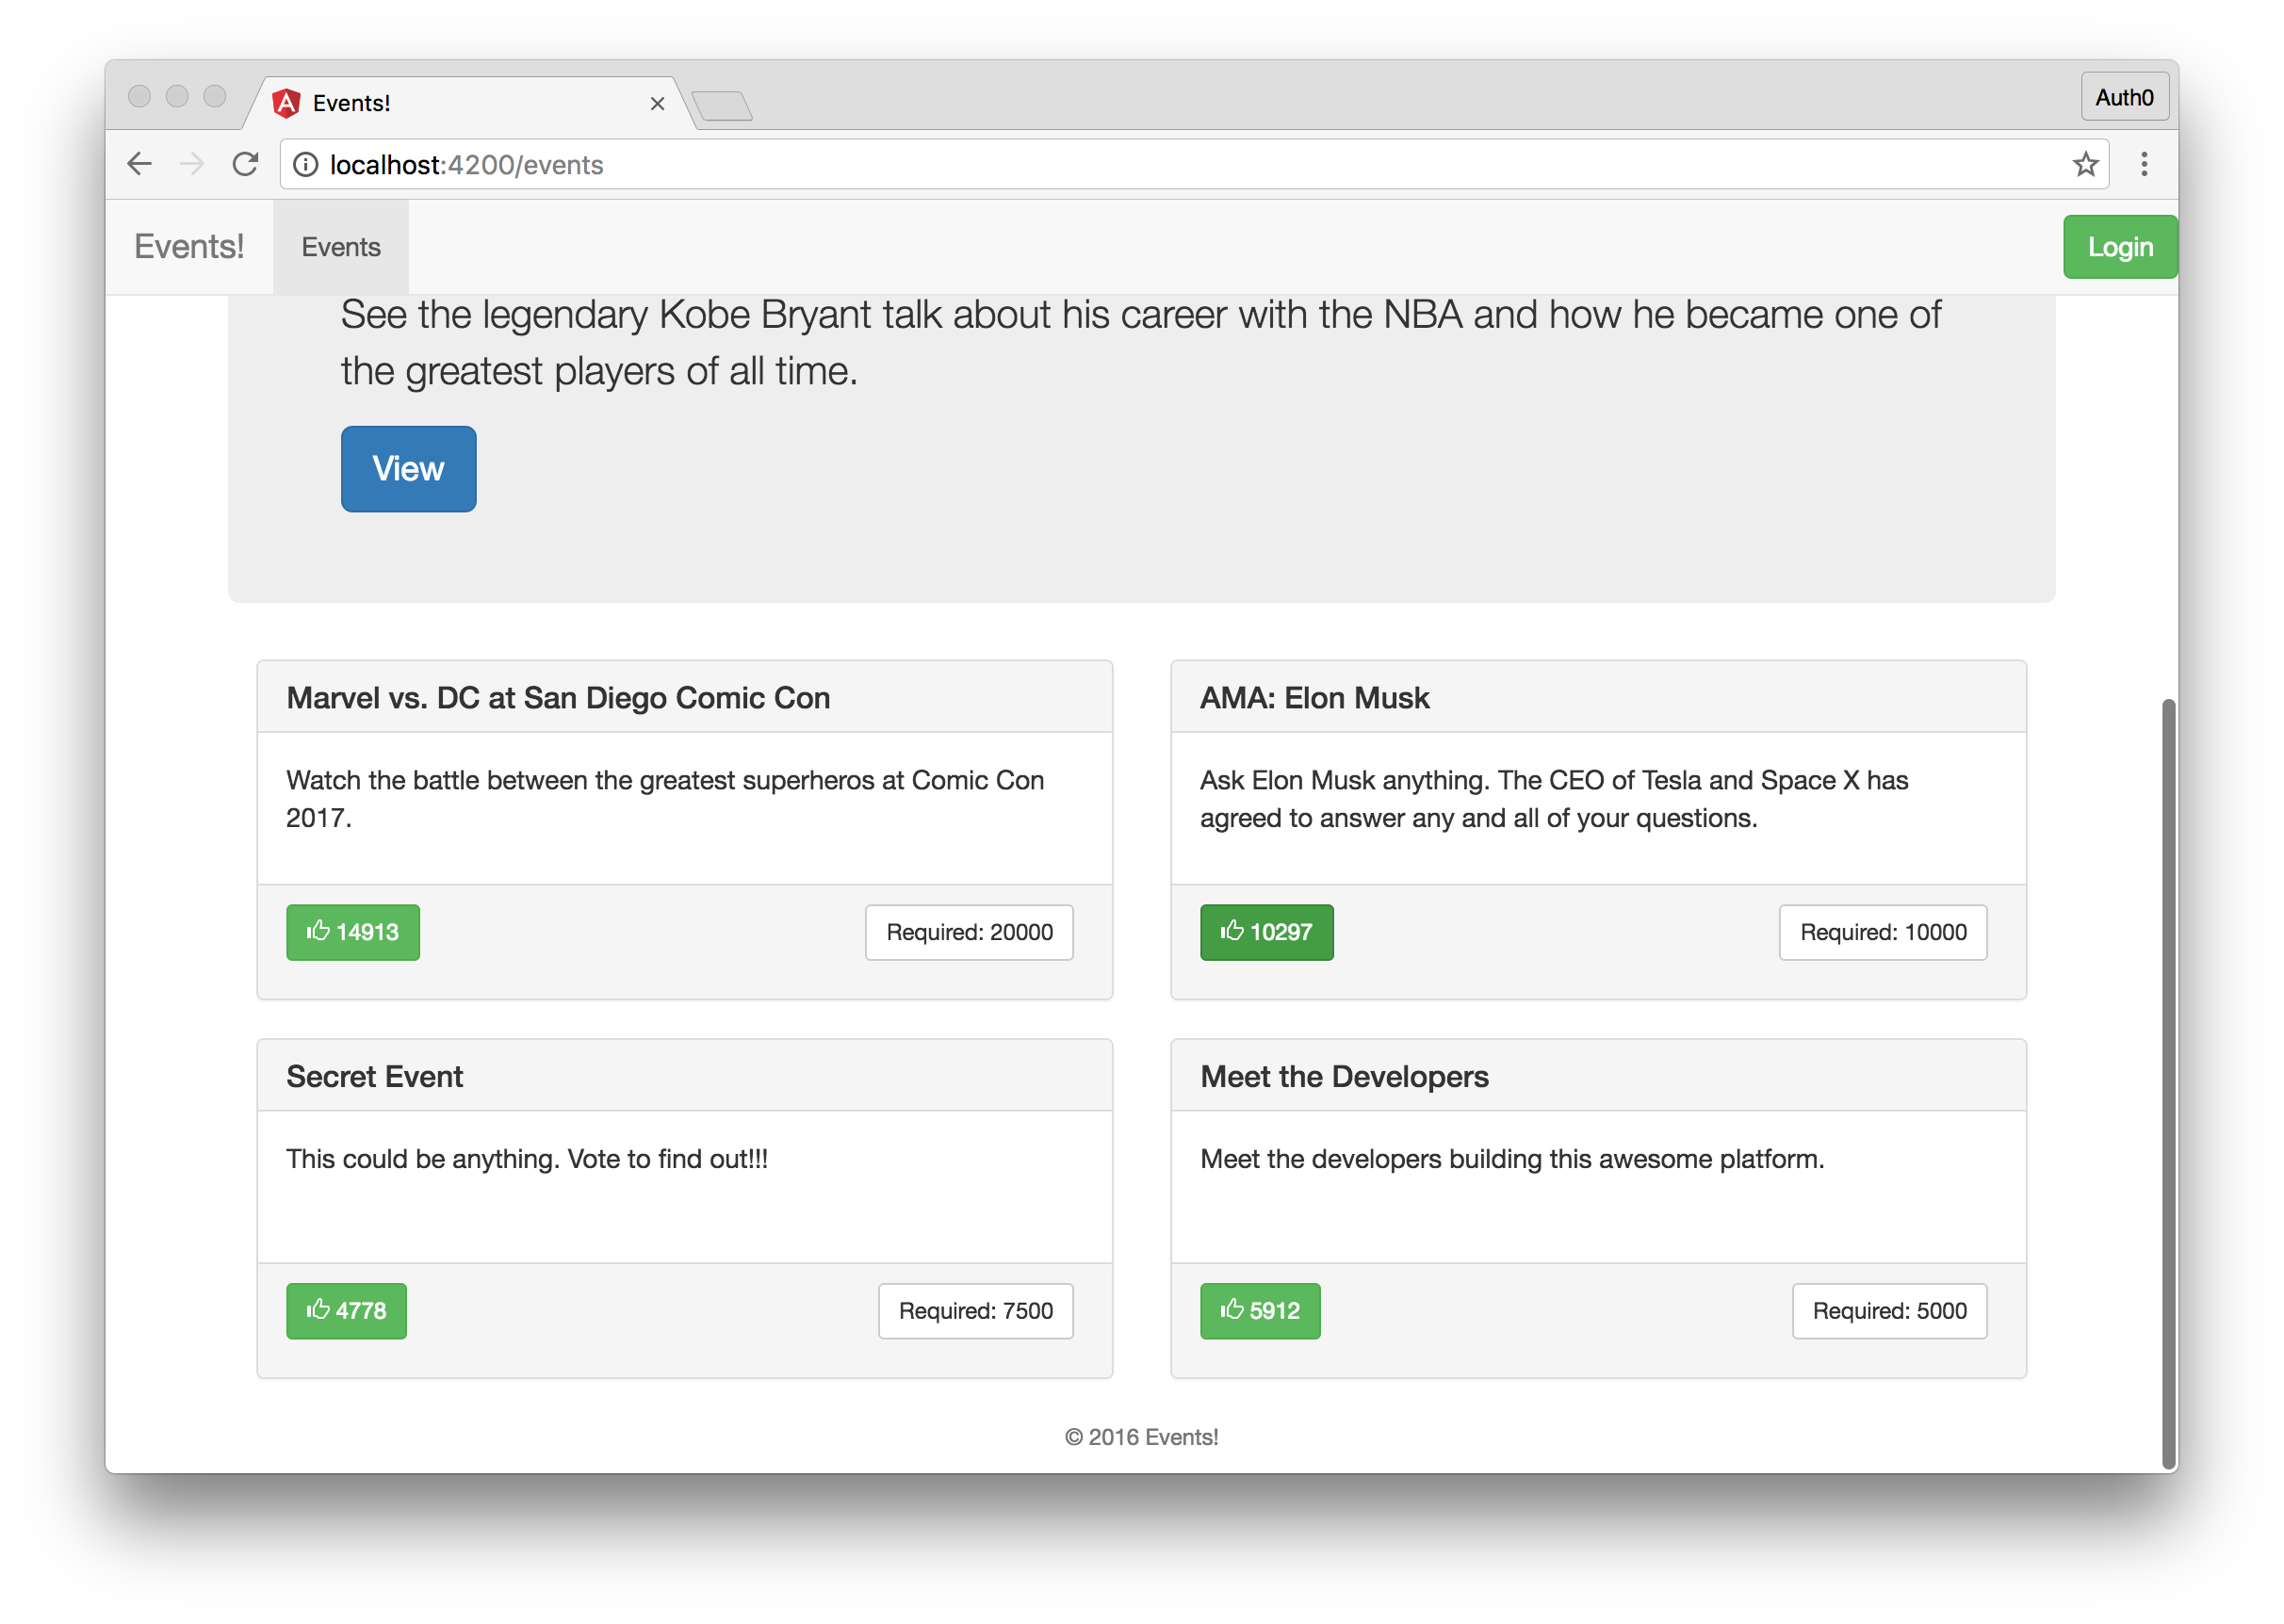2284x1624 pixels.
Task: Click the gray close window button
Action: (x=139, y=96)
